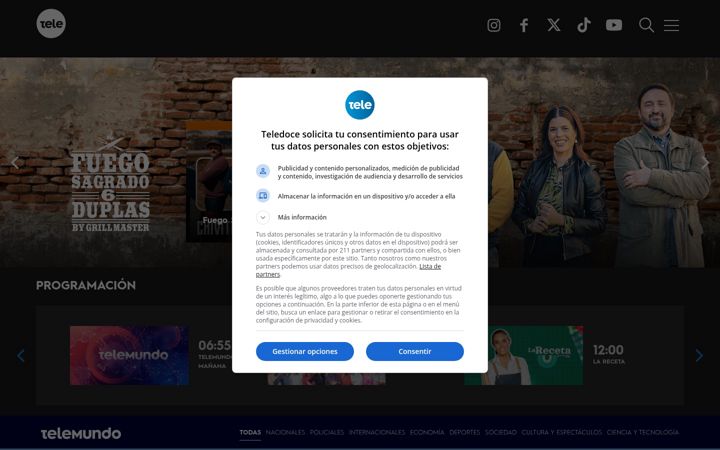The width and height of the screenshot is (720, 450).
Task: Click the 12:00 La Receta schedule time
Action: [608, 350]
